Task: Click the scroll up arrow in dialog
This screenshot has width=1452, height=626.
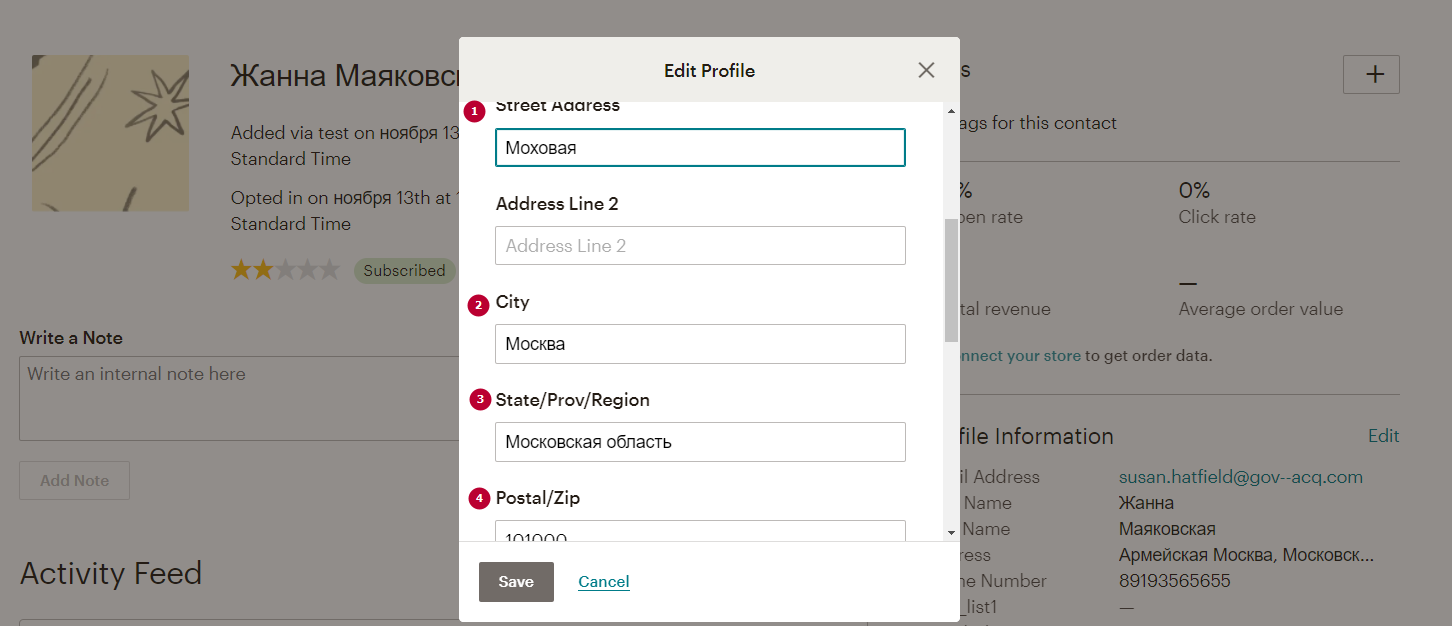Action: point(951,110)
